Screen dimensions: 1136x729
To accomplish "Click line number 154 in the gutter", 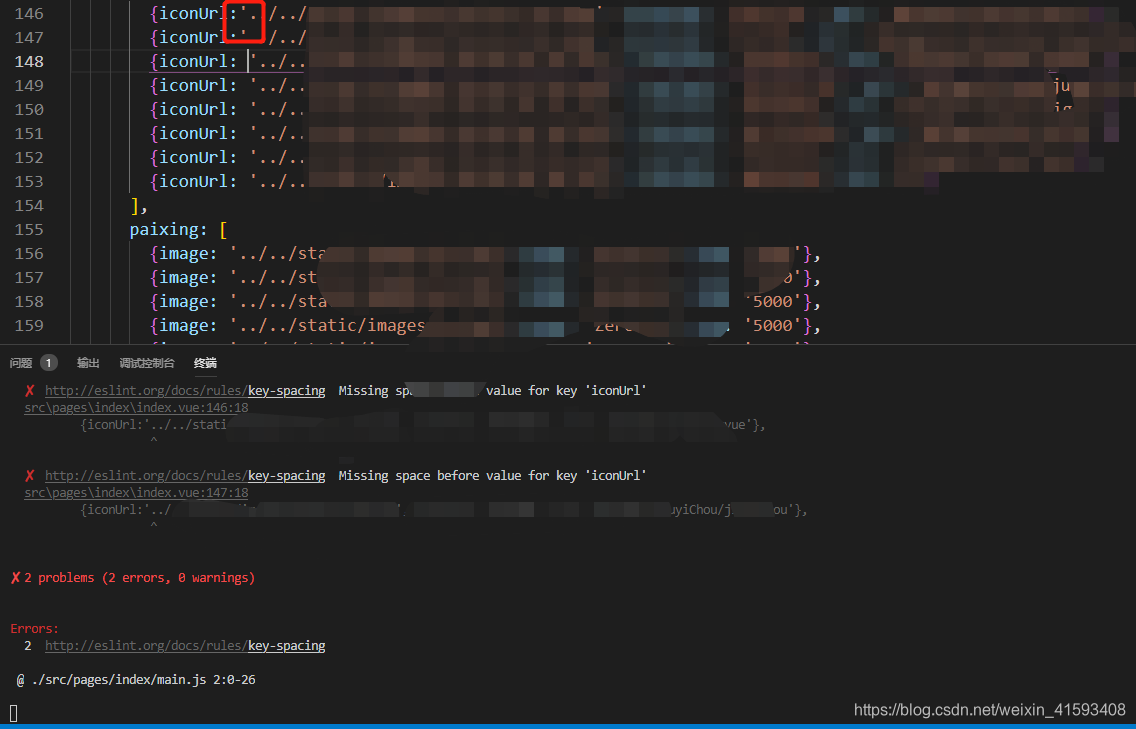I will coord(29,205).
